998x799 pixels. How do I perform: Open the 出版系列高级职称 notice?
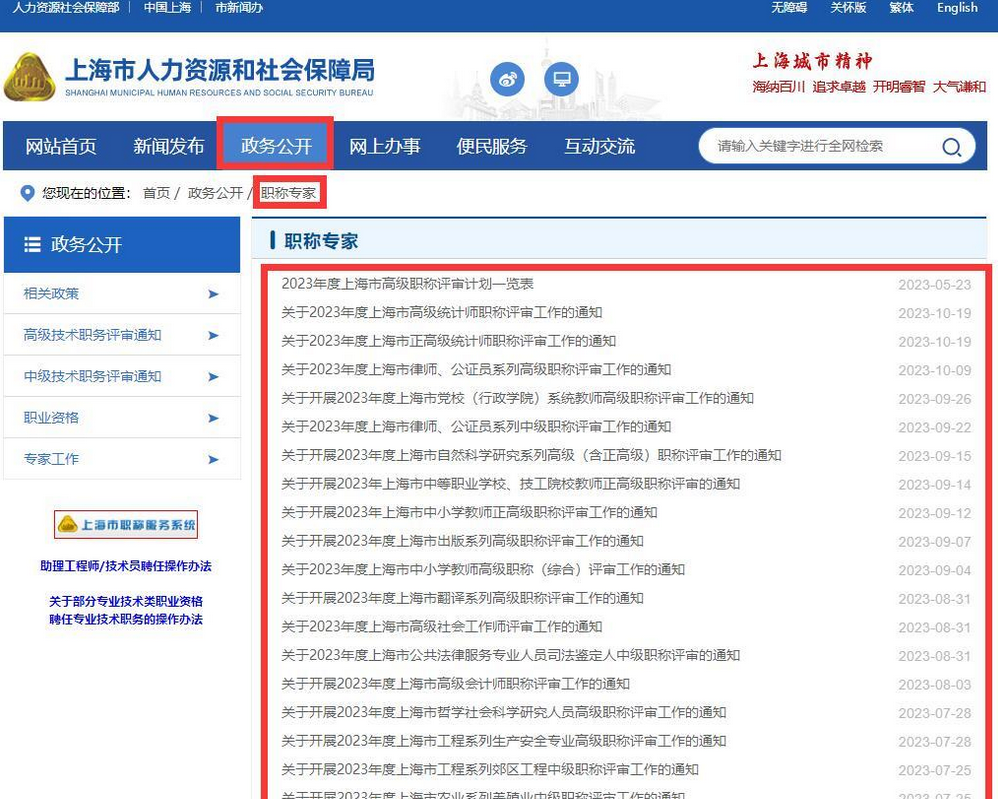point(462,541)
